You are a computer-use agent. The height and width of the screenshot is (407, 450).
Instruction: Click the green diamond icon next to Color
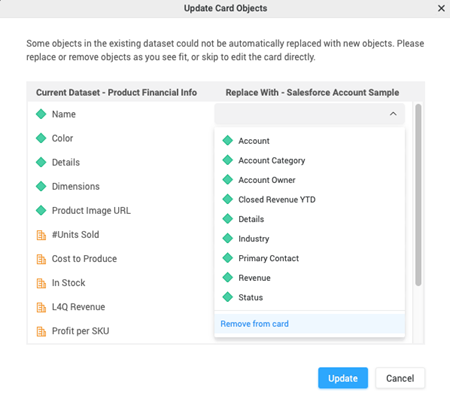[41, 138]
